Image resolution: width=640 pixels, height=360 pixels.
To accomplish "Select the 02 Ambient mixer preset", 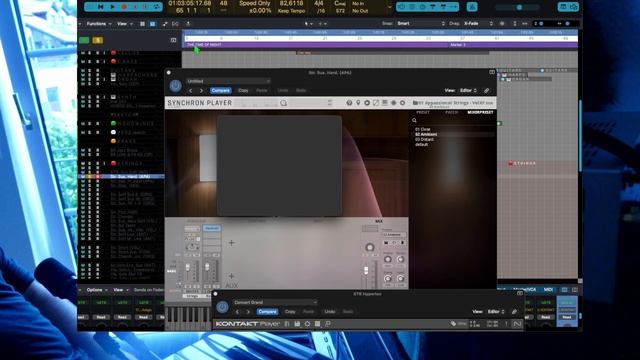I will point(426,134).
